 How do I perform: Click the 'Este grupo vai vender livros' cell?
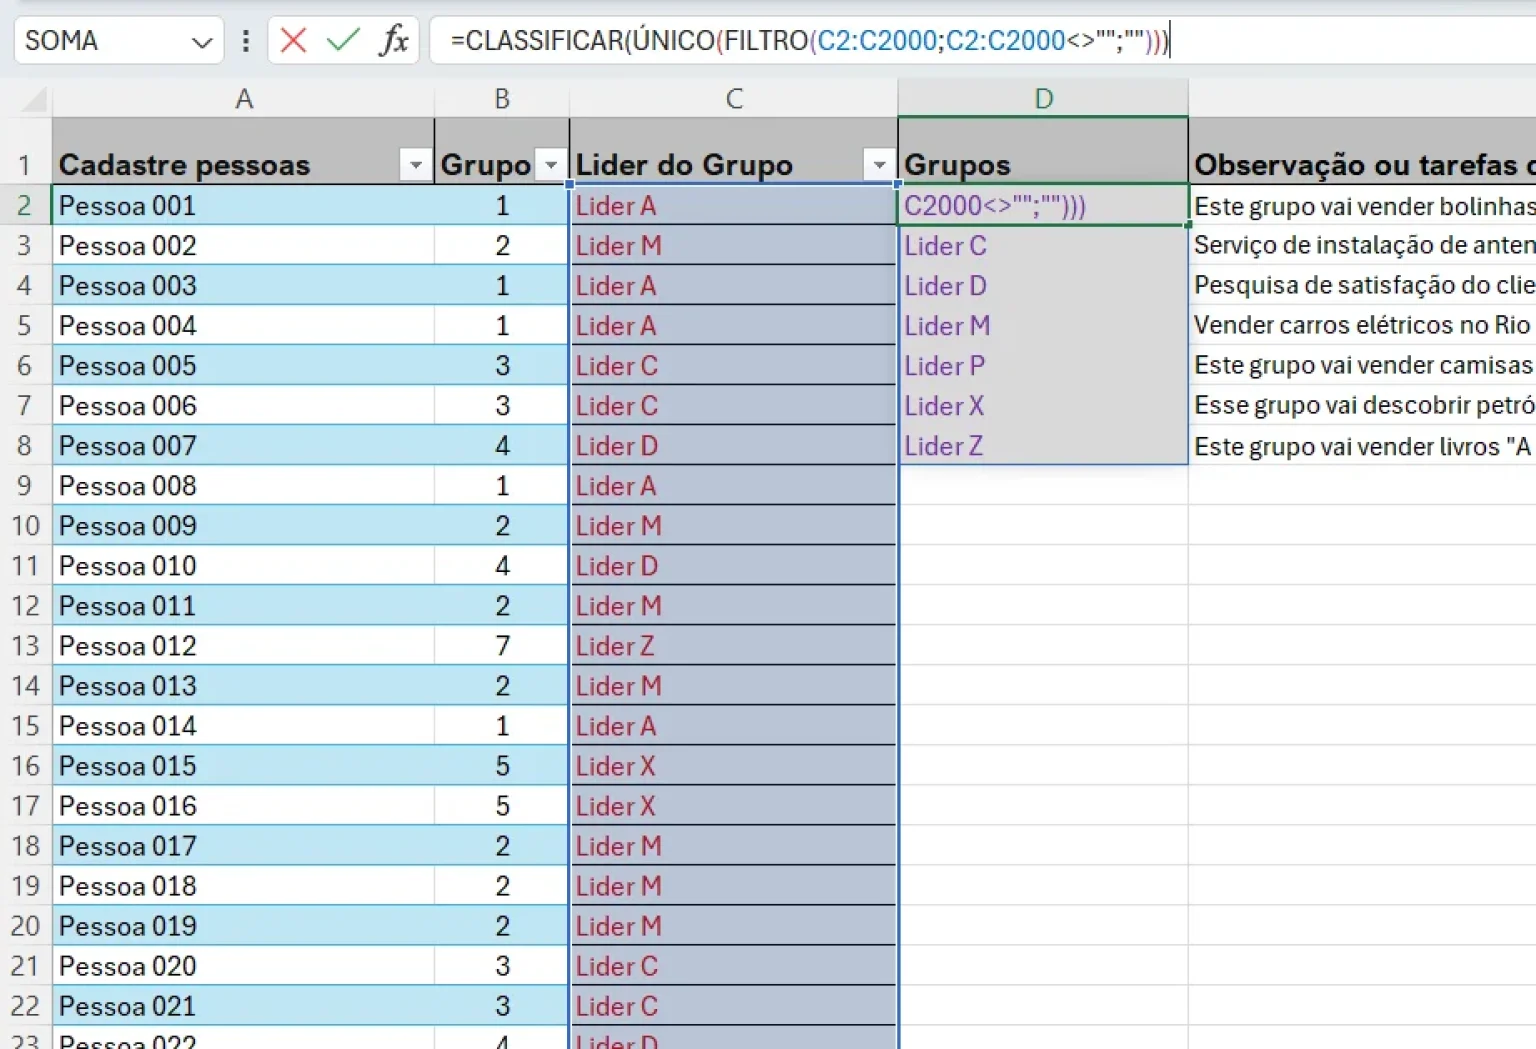[x=1362, y=445]
